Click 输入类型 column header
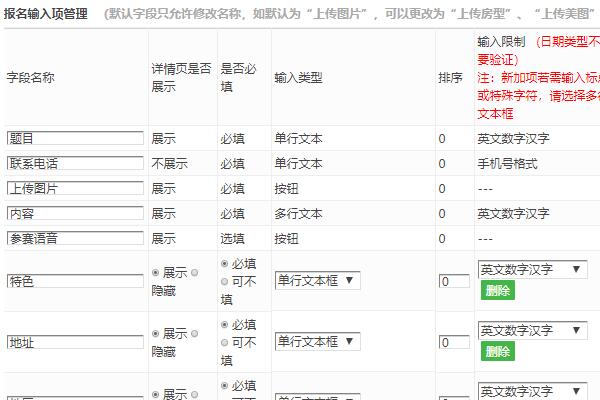 click(x=298, y=78)
